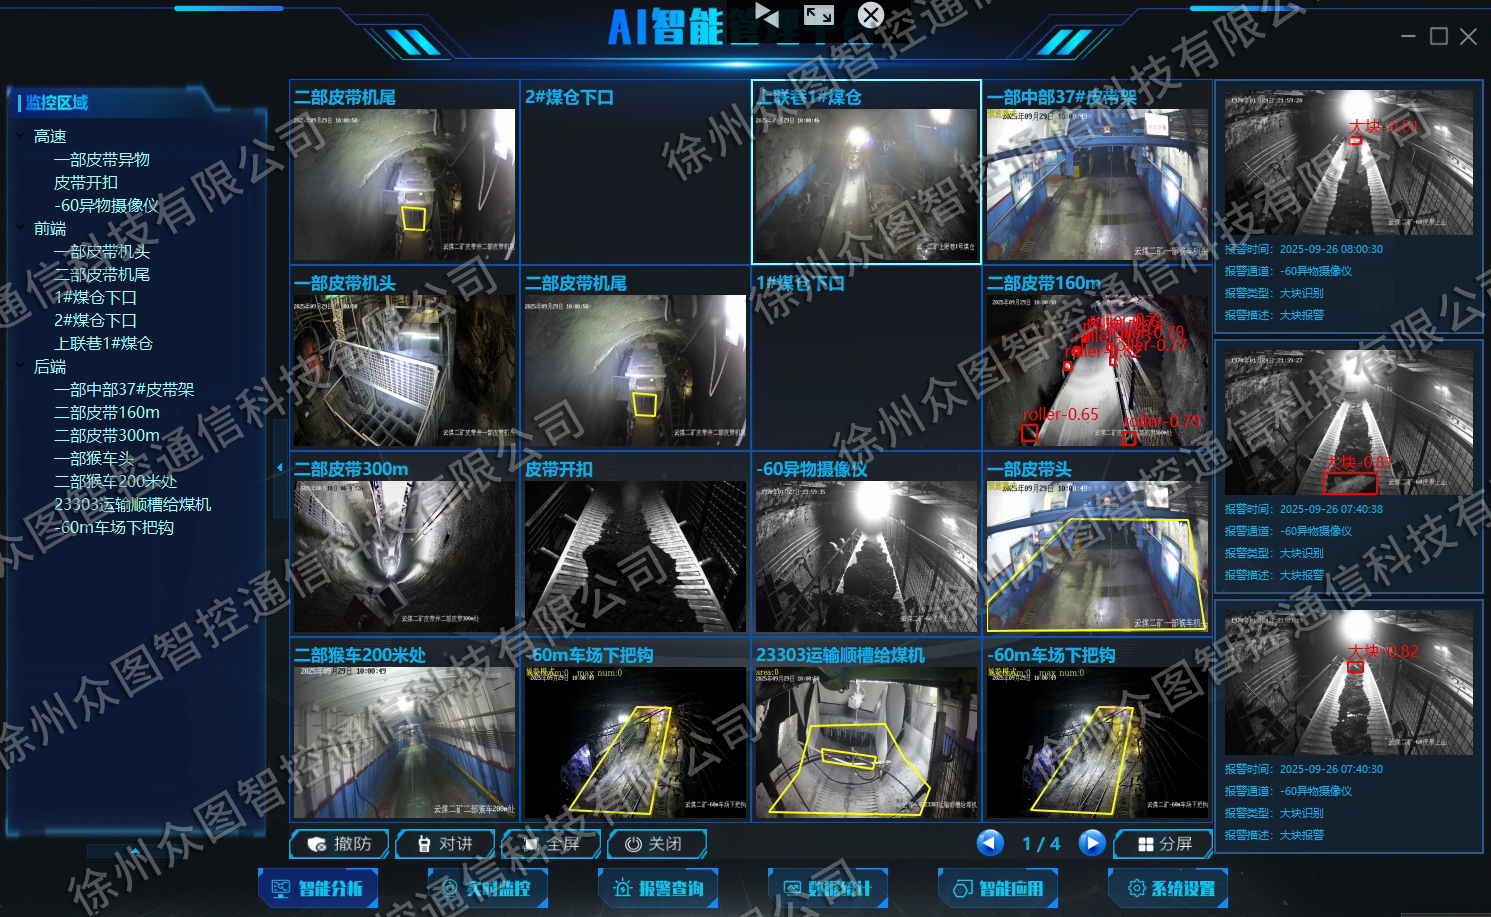Select the empty 1#煤仓下口 video cell
This screenshot has width=1491, height=917.
click(866, 358)
